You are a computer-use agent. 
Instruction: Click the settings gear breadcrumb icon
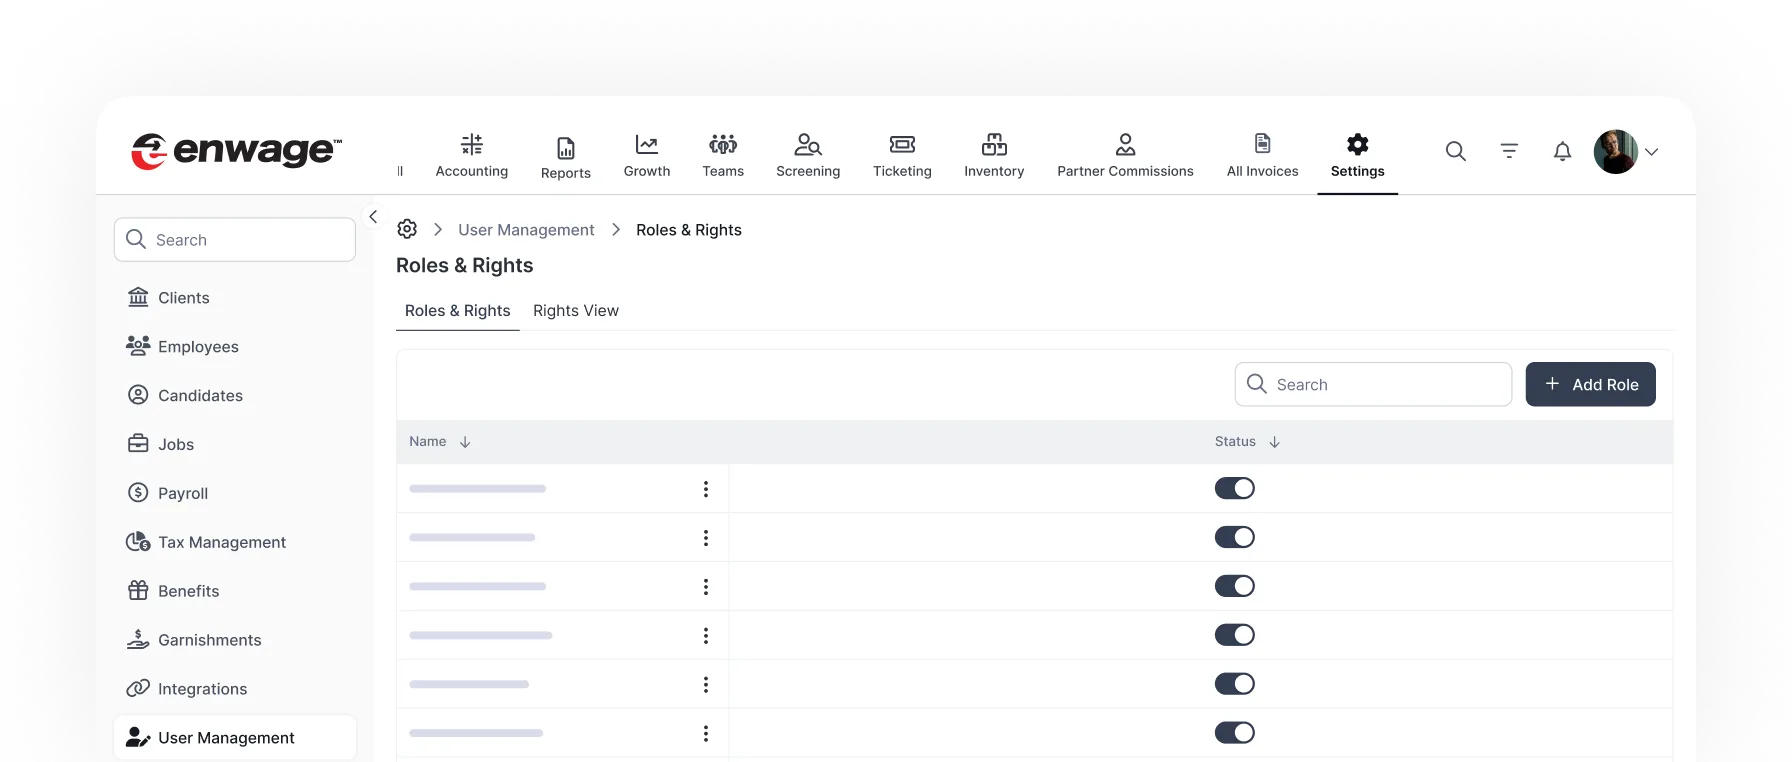tap(407, 229)
